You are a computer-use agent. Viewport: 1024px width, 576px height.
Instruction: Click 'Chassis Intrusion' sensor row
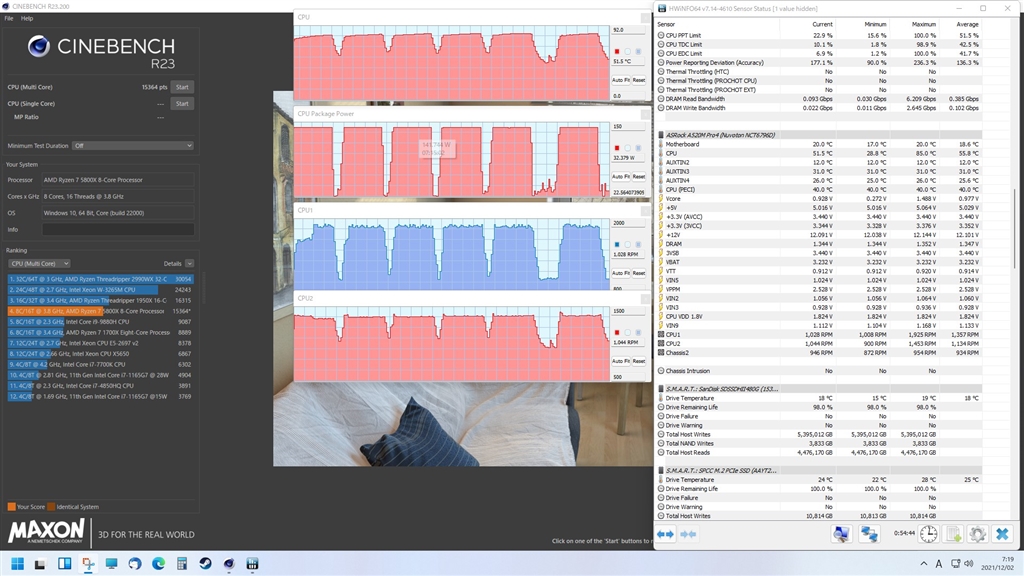pyautogui.click(x=819, y=371)
